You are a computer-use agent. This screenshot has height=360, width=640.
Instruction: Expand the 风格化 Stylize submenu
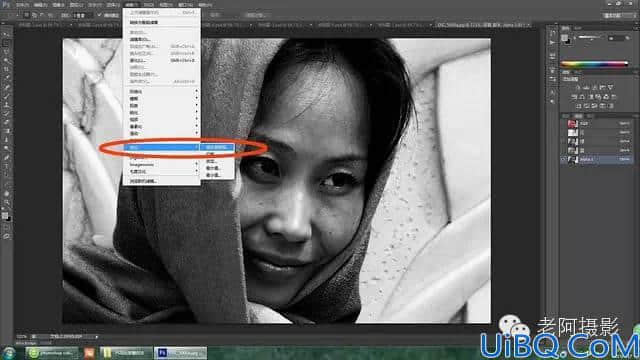pos(162,91)
